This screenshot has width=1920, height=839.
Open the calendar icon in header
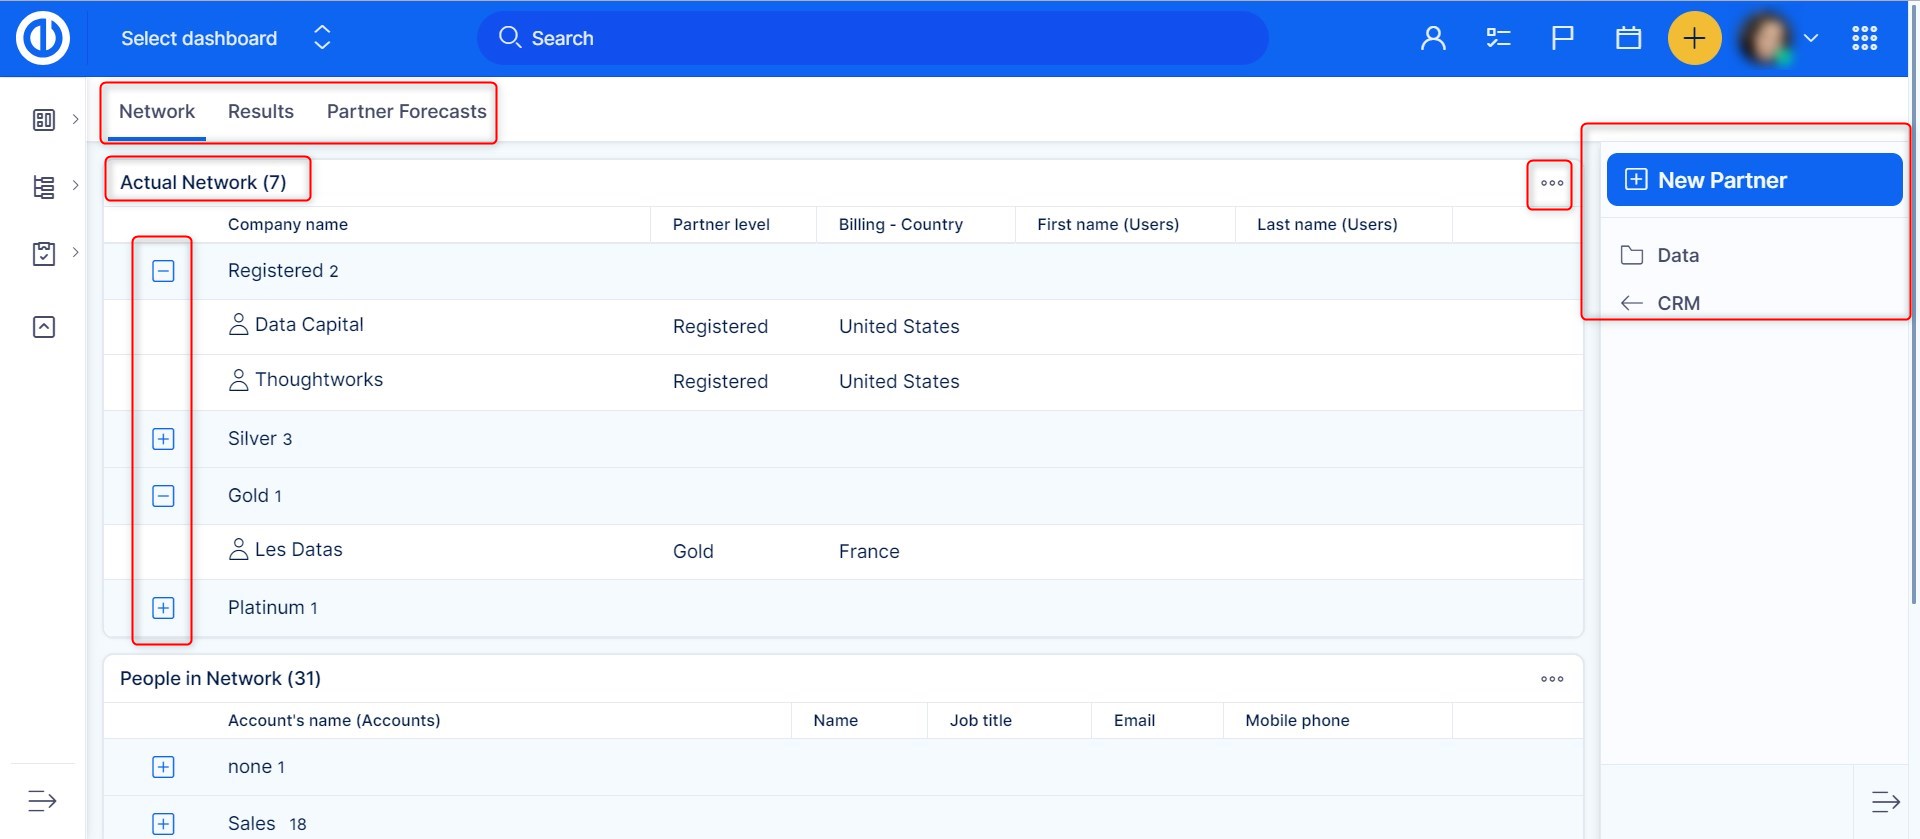[x=1628, y=38]
